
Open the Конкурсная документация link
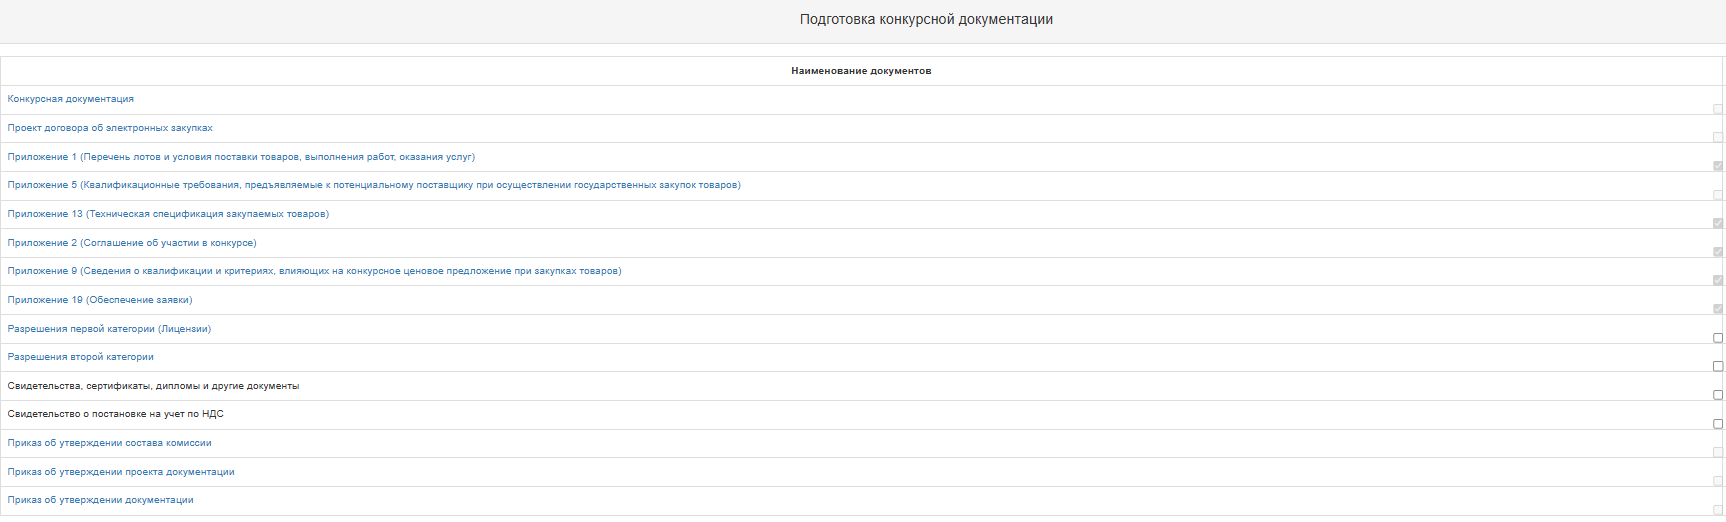[x=70, y=99]
